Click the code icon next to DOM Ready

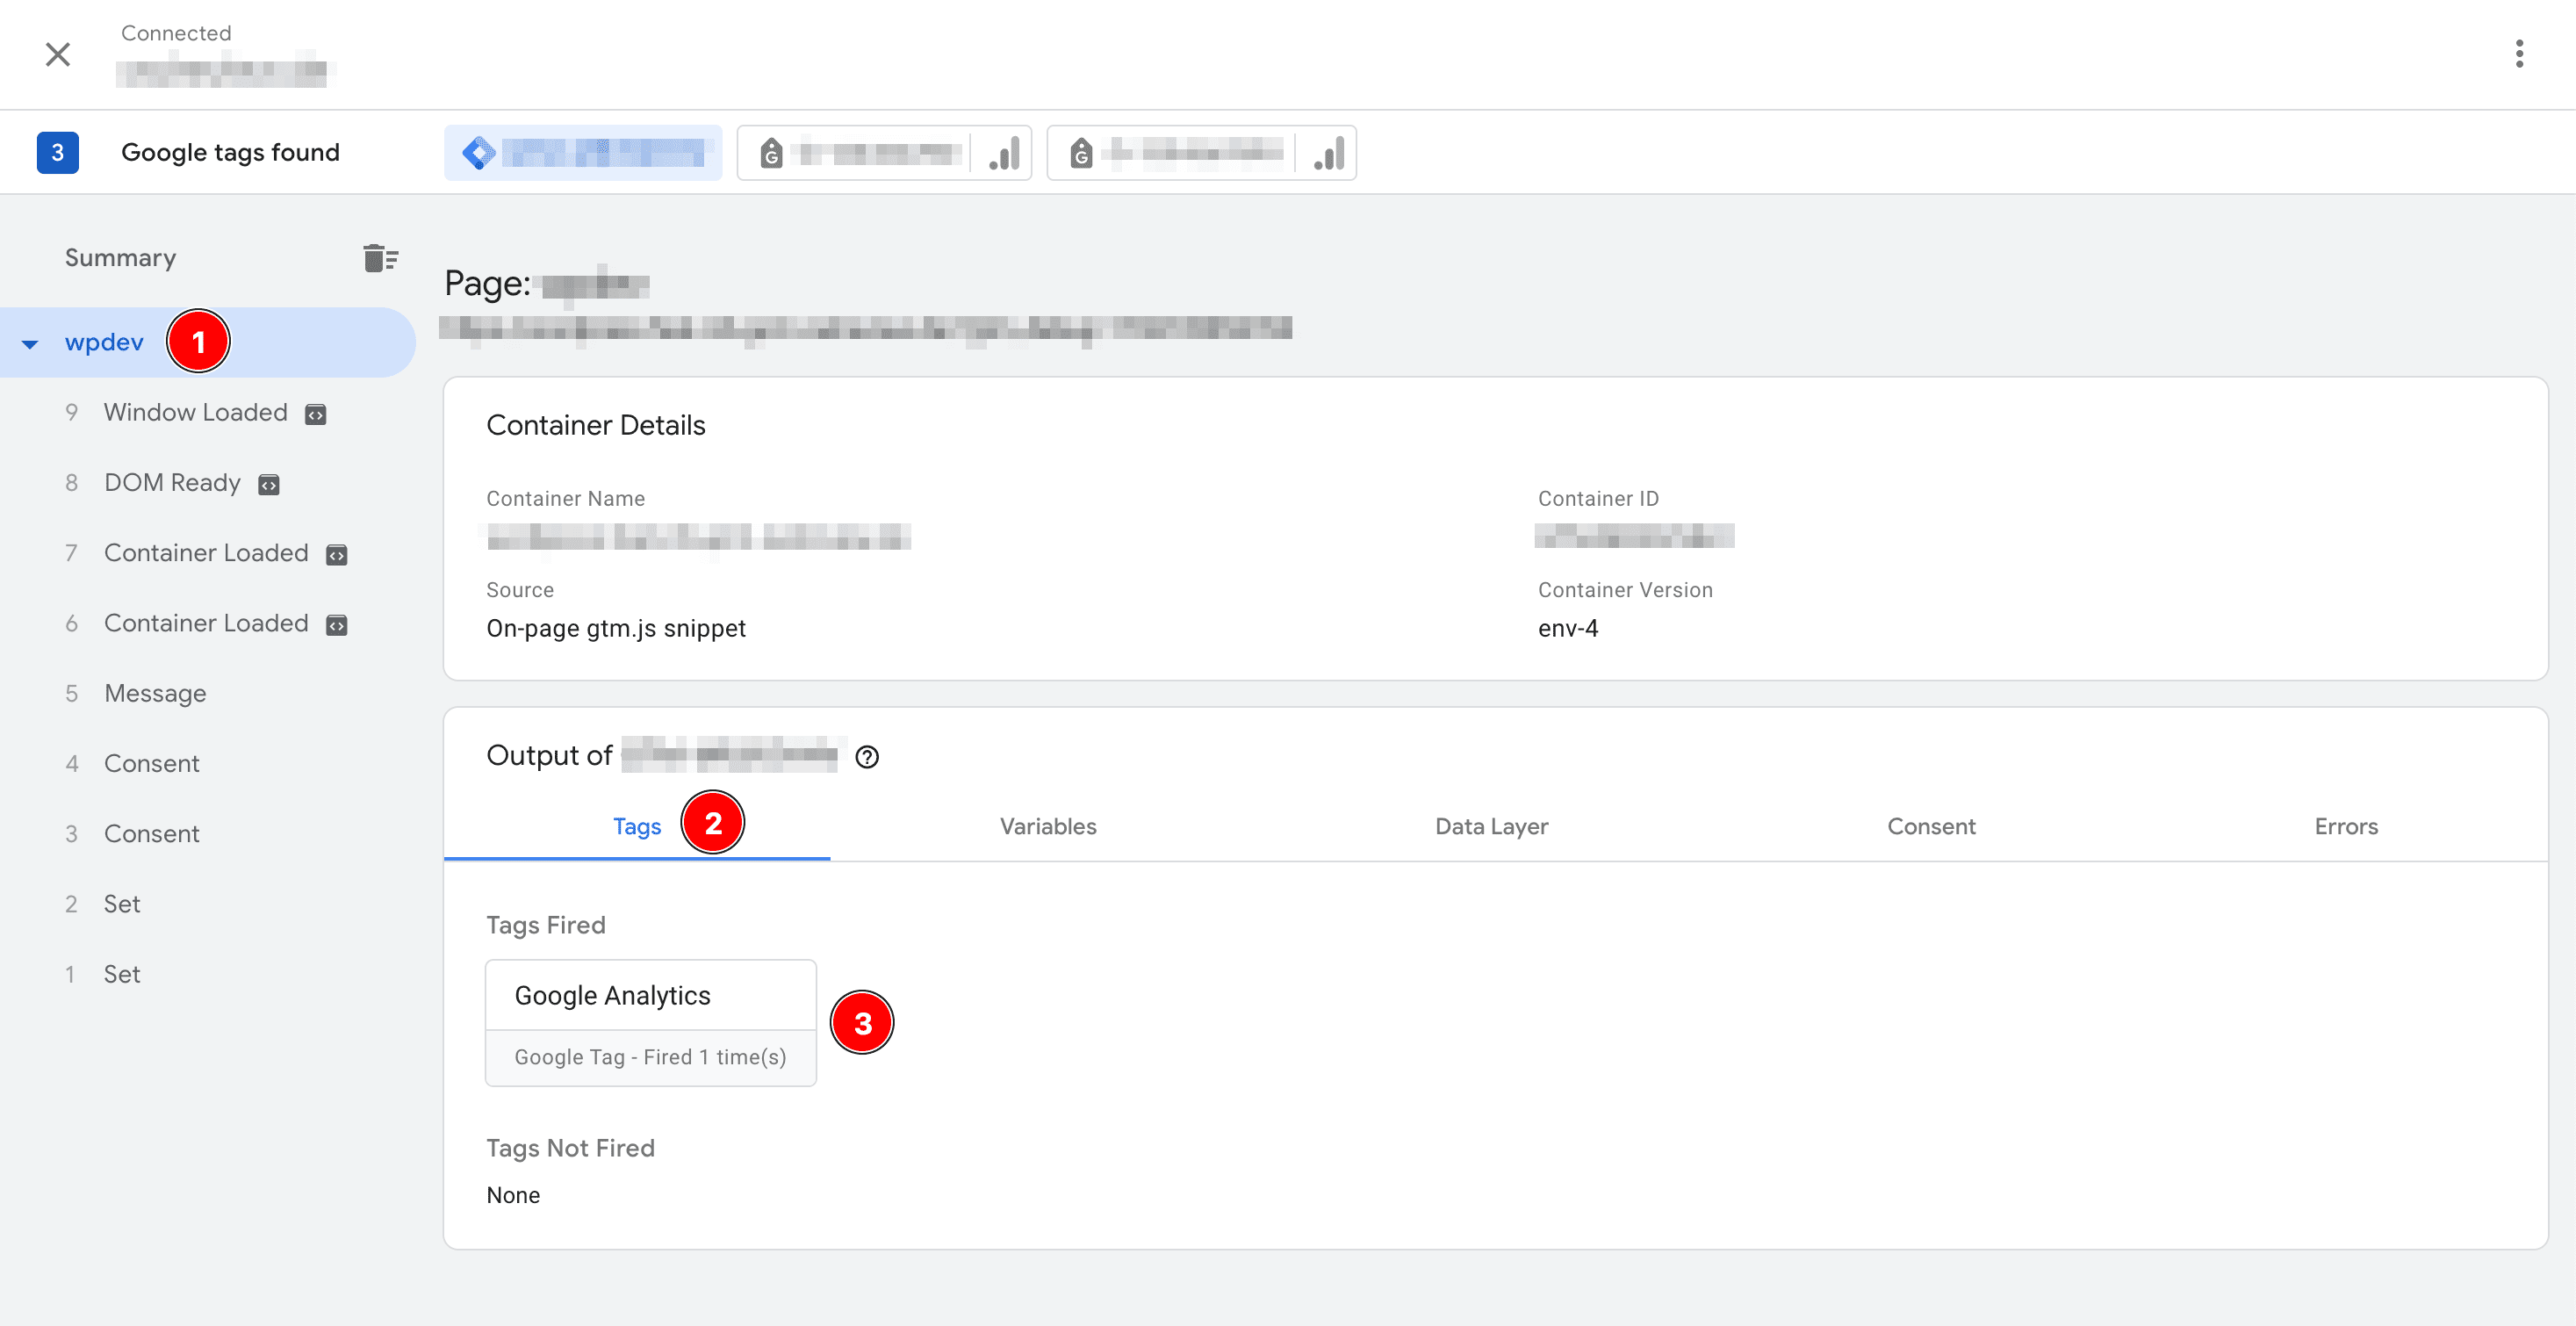pos(269,485)
